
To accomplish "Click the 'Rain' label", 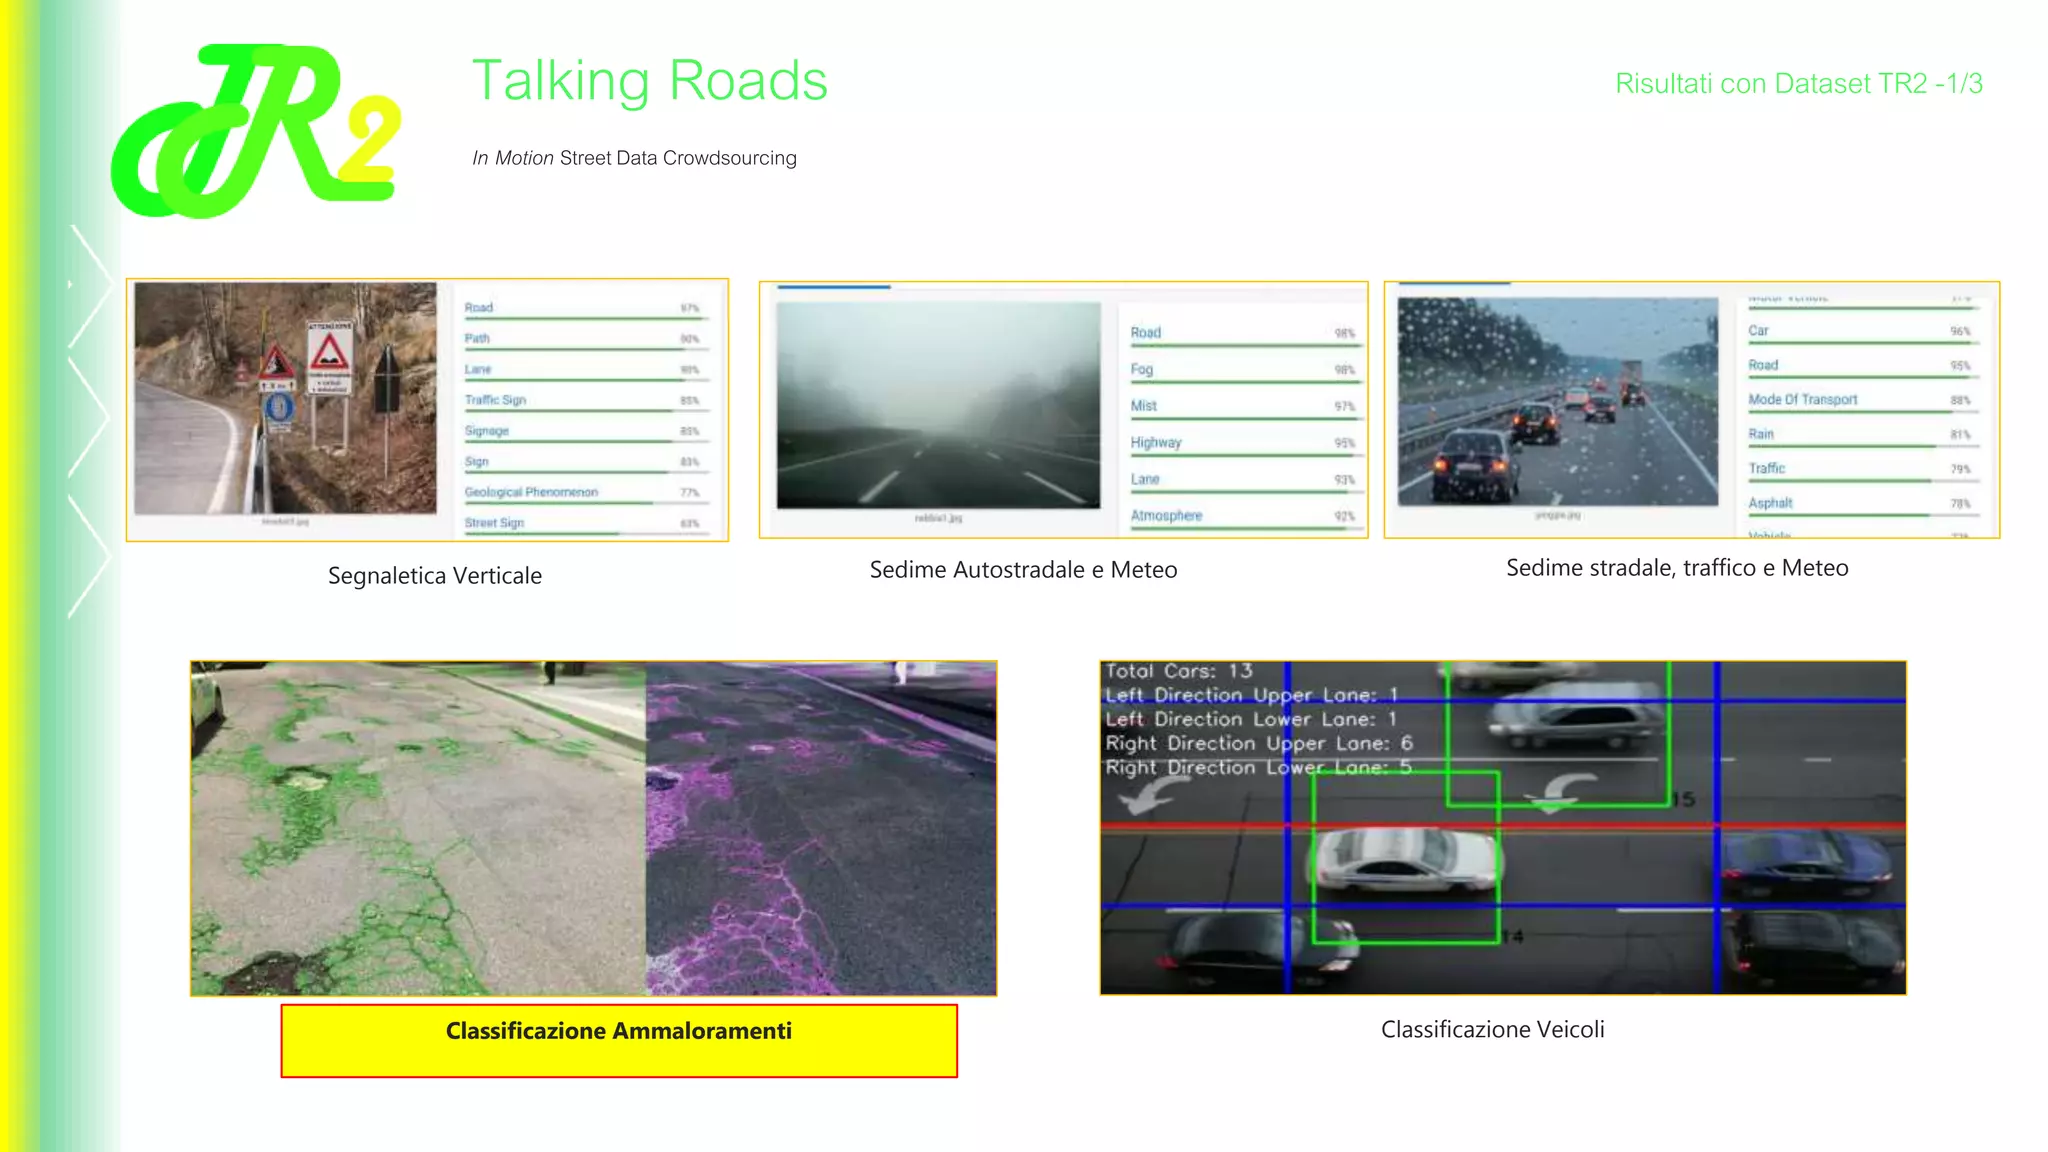I will pos(1761,434).
